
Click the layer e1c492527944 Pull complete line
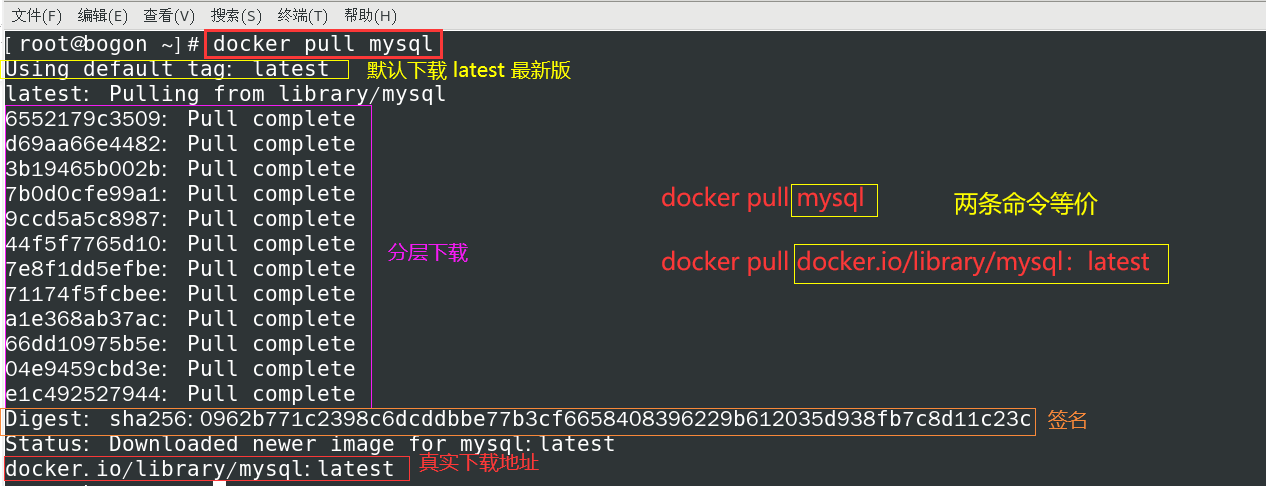point(180,394)
